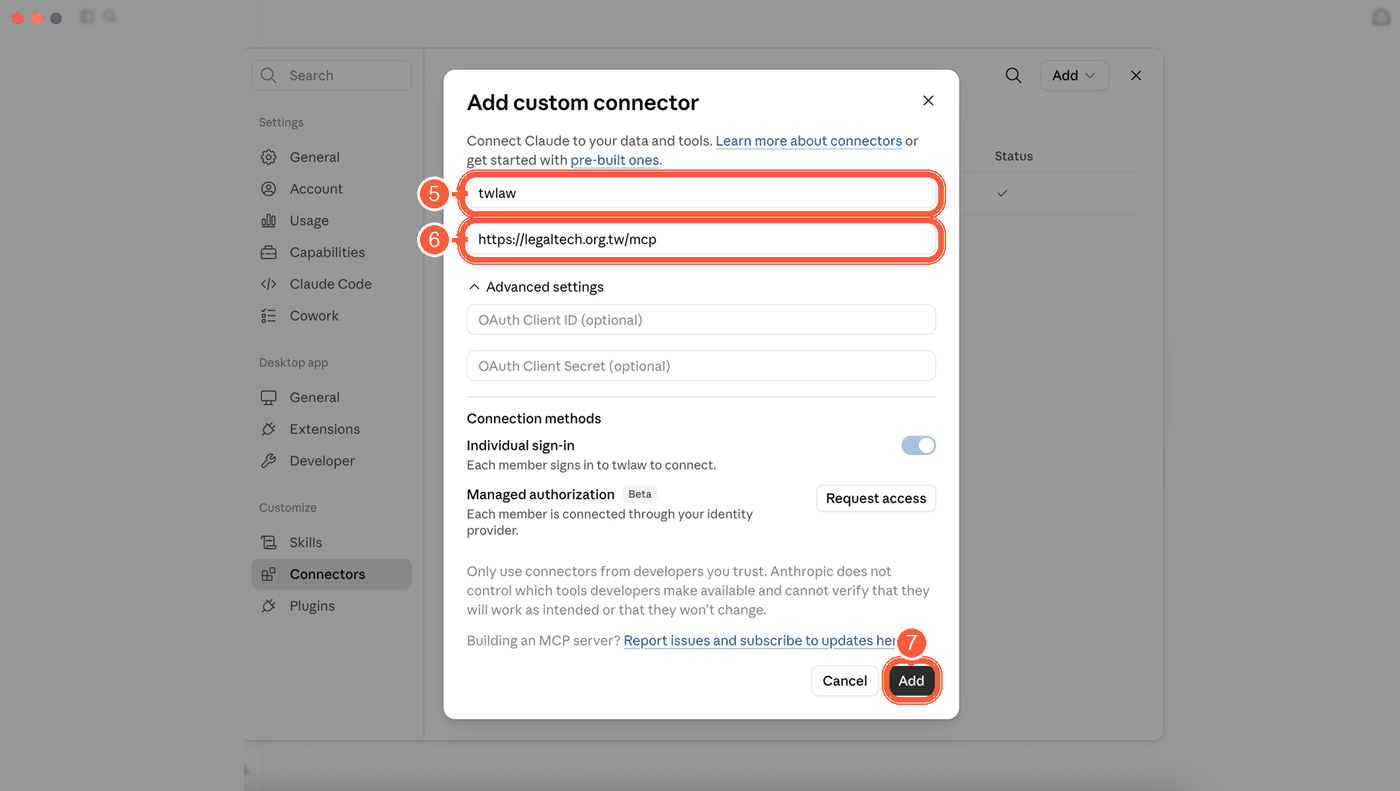This screenshot has width=1400, height=791.
Task: Follow the pre-built ones link
Action: coord(615,160)
